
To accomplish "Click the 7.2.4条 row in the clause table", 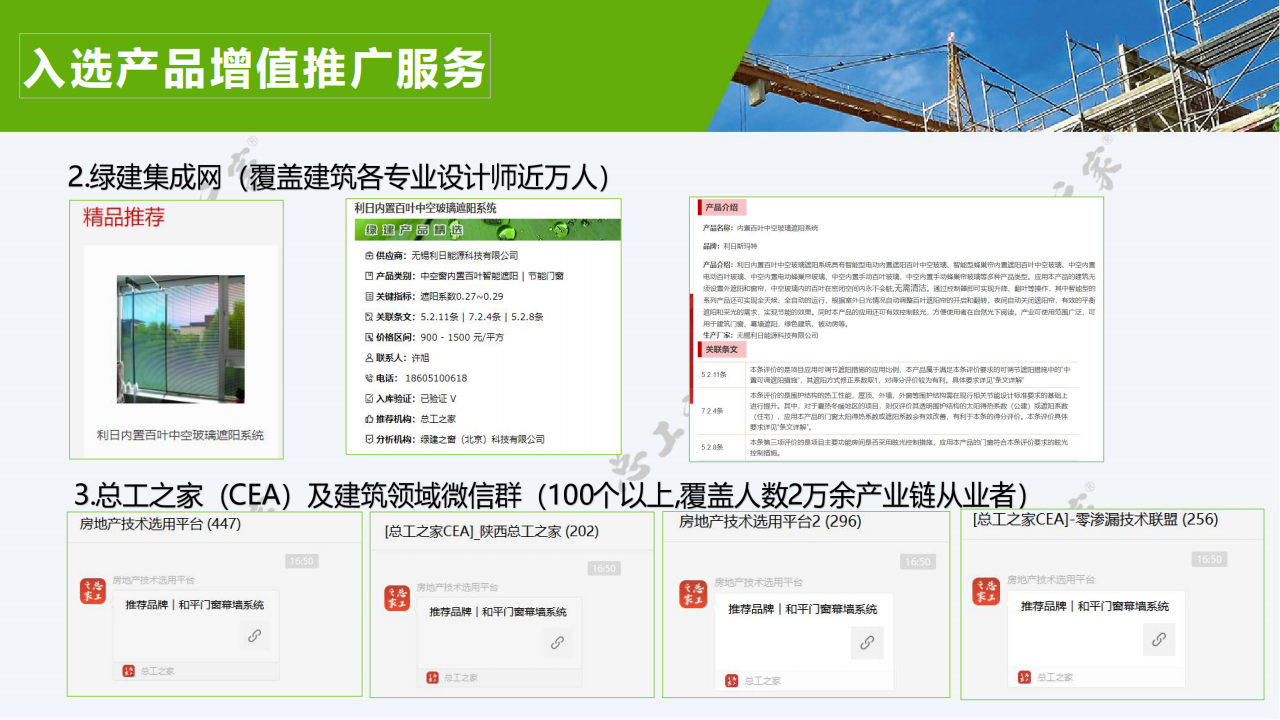I will (x=889, y=411).
